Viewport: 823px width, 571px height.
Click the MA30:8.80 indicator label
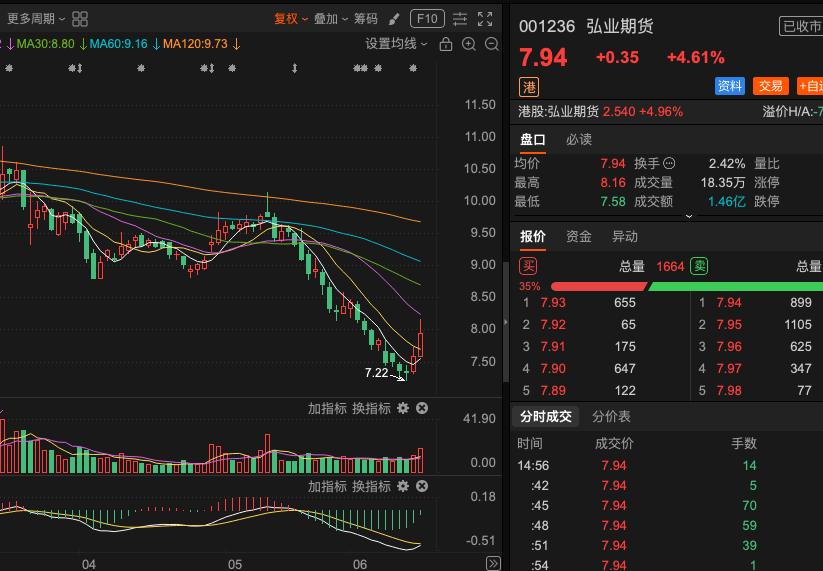coord(46,44)
